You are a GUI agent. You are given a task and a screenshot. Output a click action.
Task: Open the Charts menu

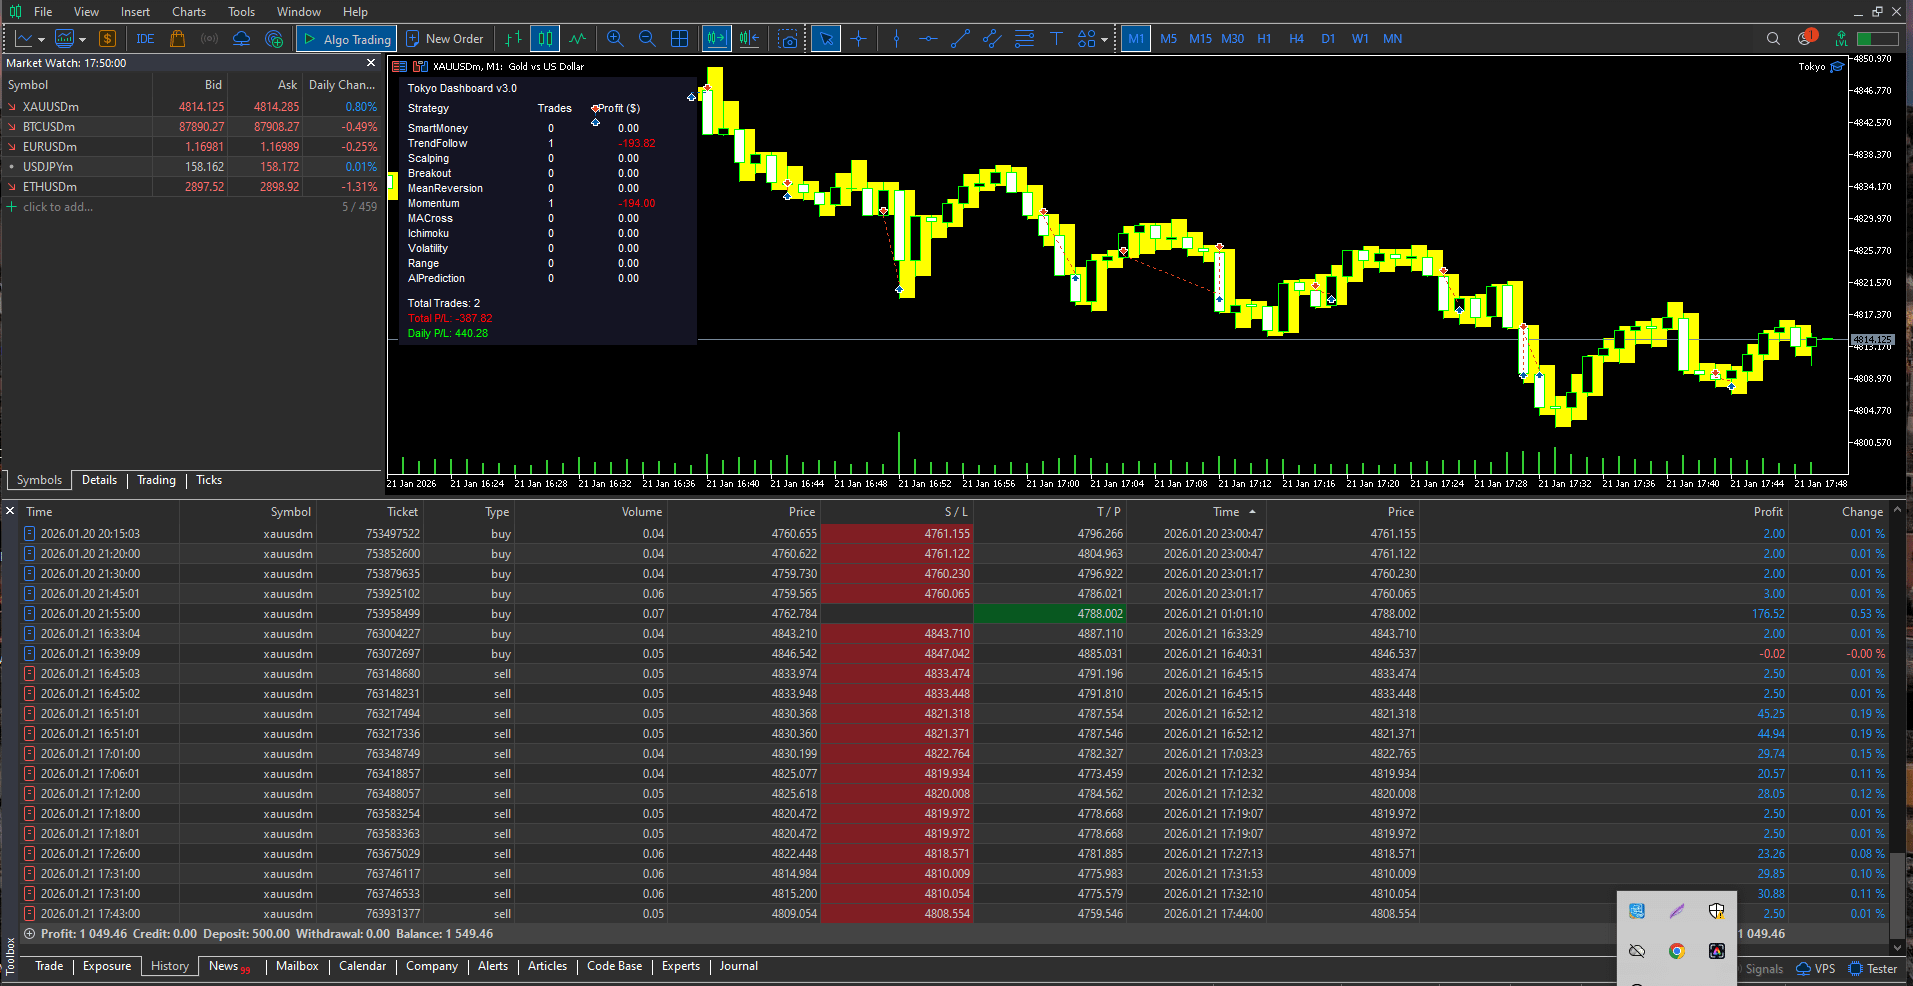click(x=188, y=11)
